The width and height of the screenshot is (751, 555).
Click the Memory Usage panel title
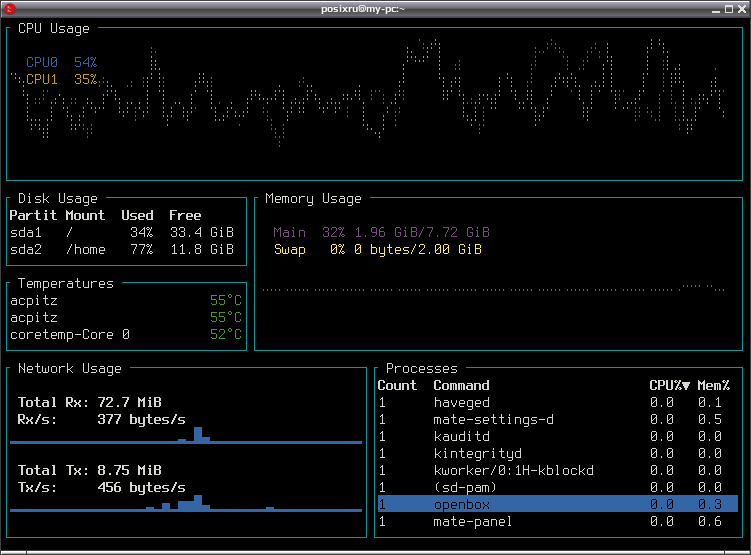[x=313, y=198]
